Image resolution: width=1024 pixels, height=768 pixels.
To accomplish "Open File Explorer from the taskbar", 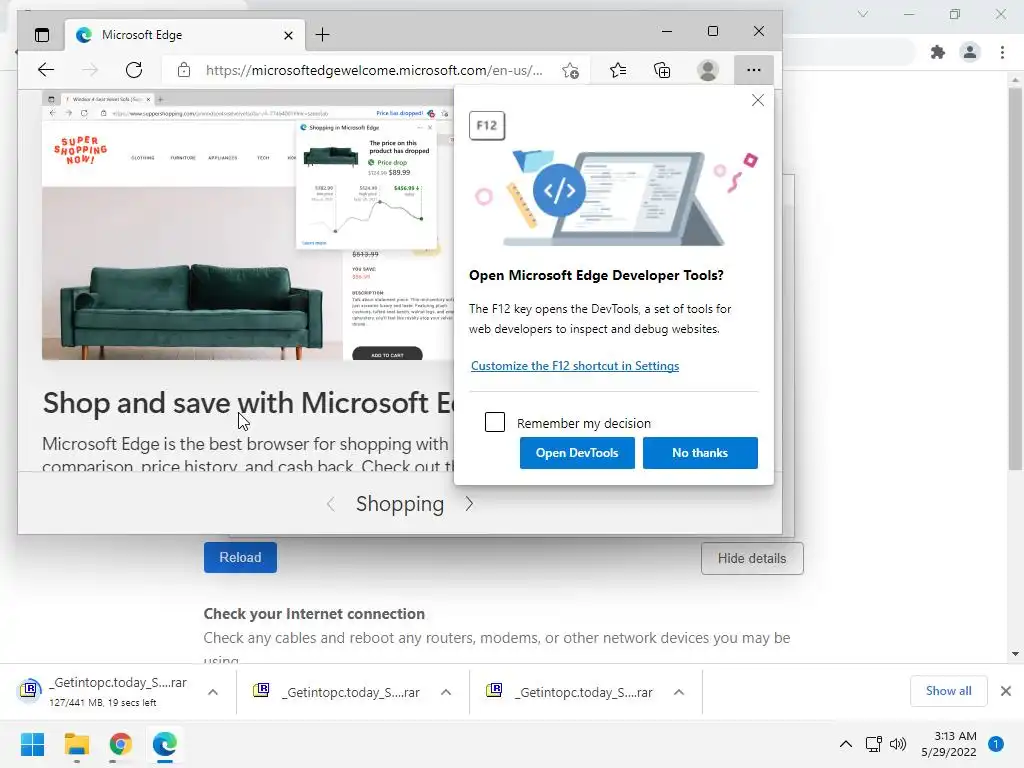I will pyautogui.click(x=76, y=744).
